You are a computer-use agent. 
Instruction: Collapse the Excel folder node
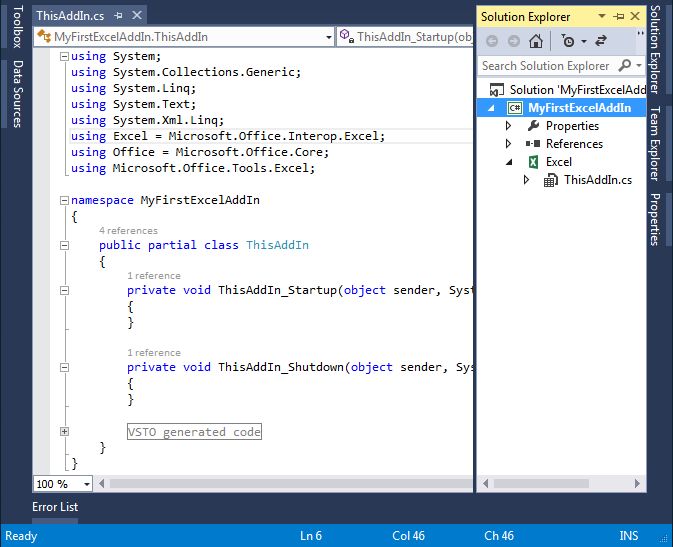coord(509,162)
